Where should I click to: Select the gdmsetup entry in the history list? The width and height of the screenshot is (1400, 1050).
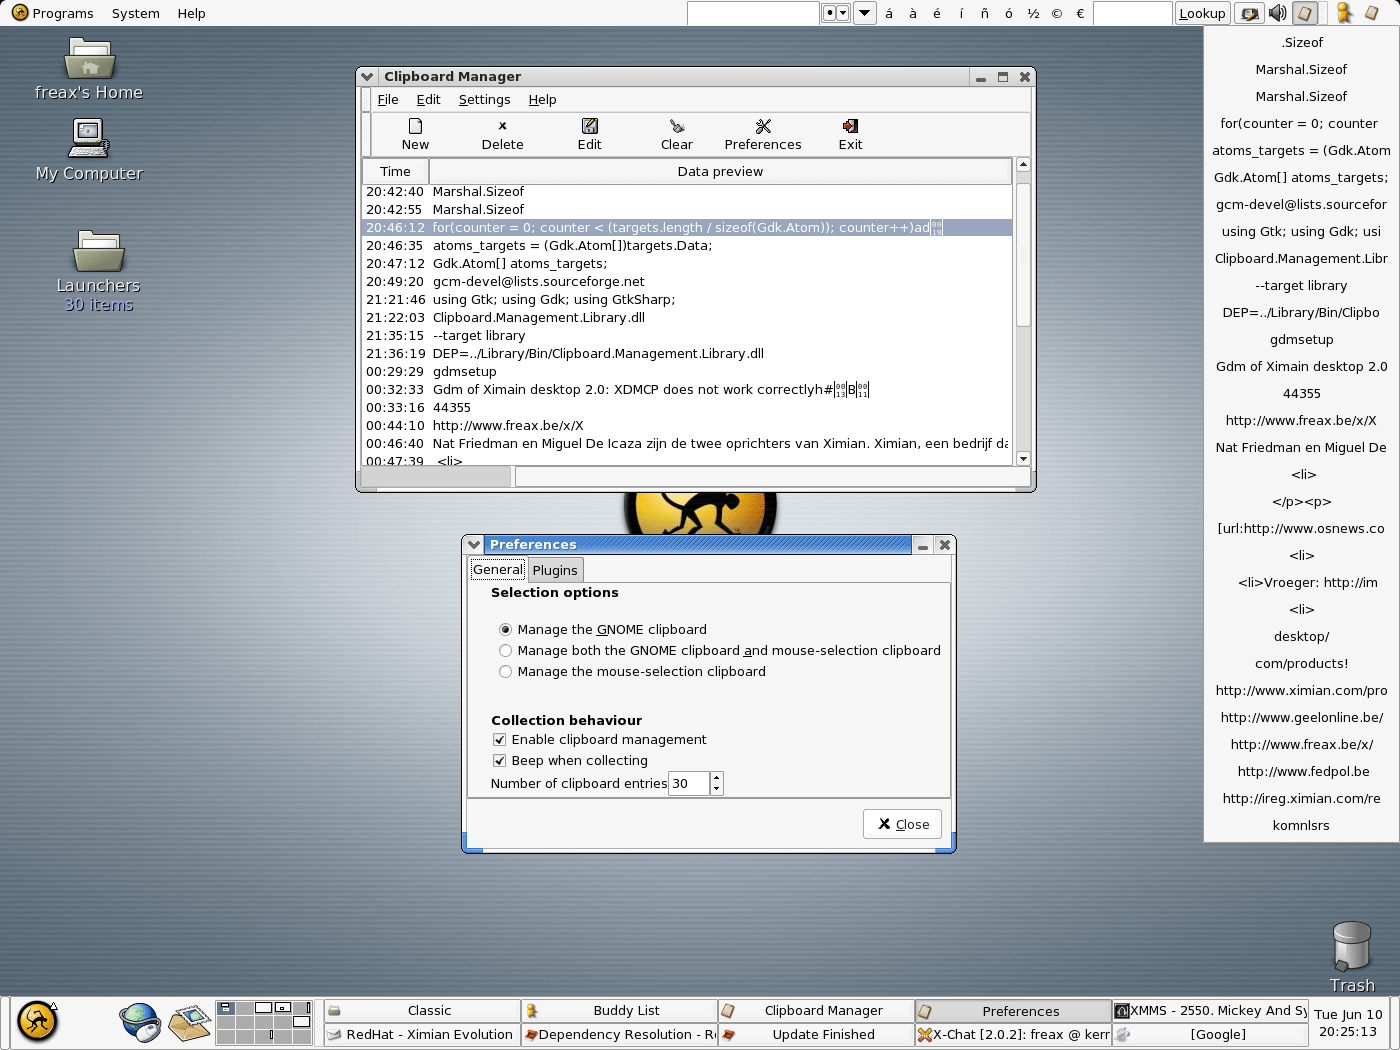(x=466, y=371)
